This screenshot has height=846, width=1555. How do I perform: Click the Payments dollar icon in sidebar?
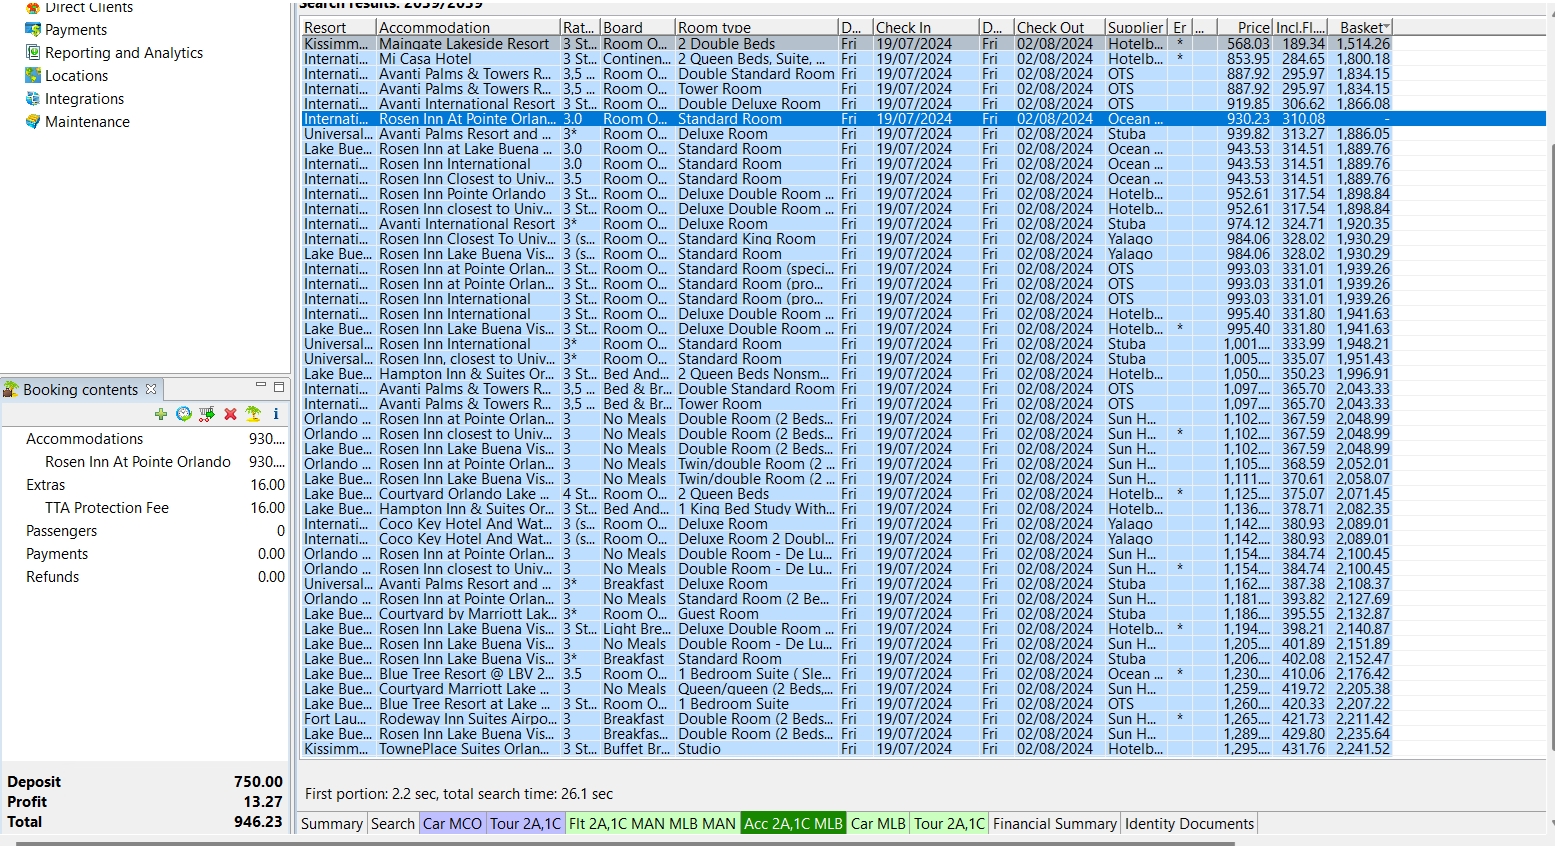(x=33, y=30)
